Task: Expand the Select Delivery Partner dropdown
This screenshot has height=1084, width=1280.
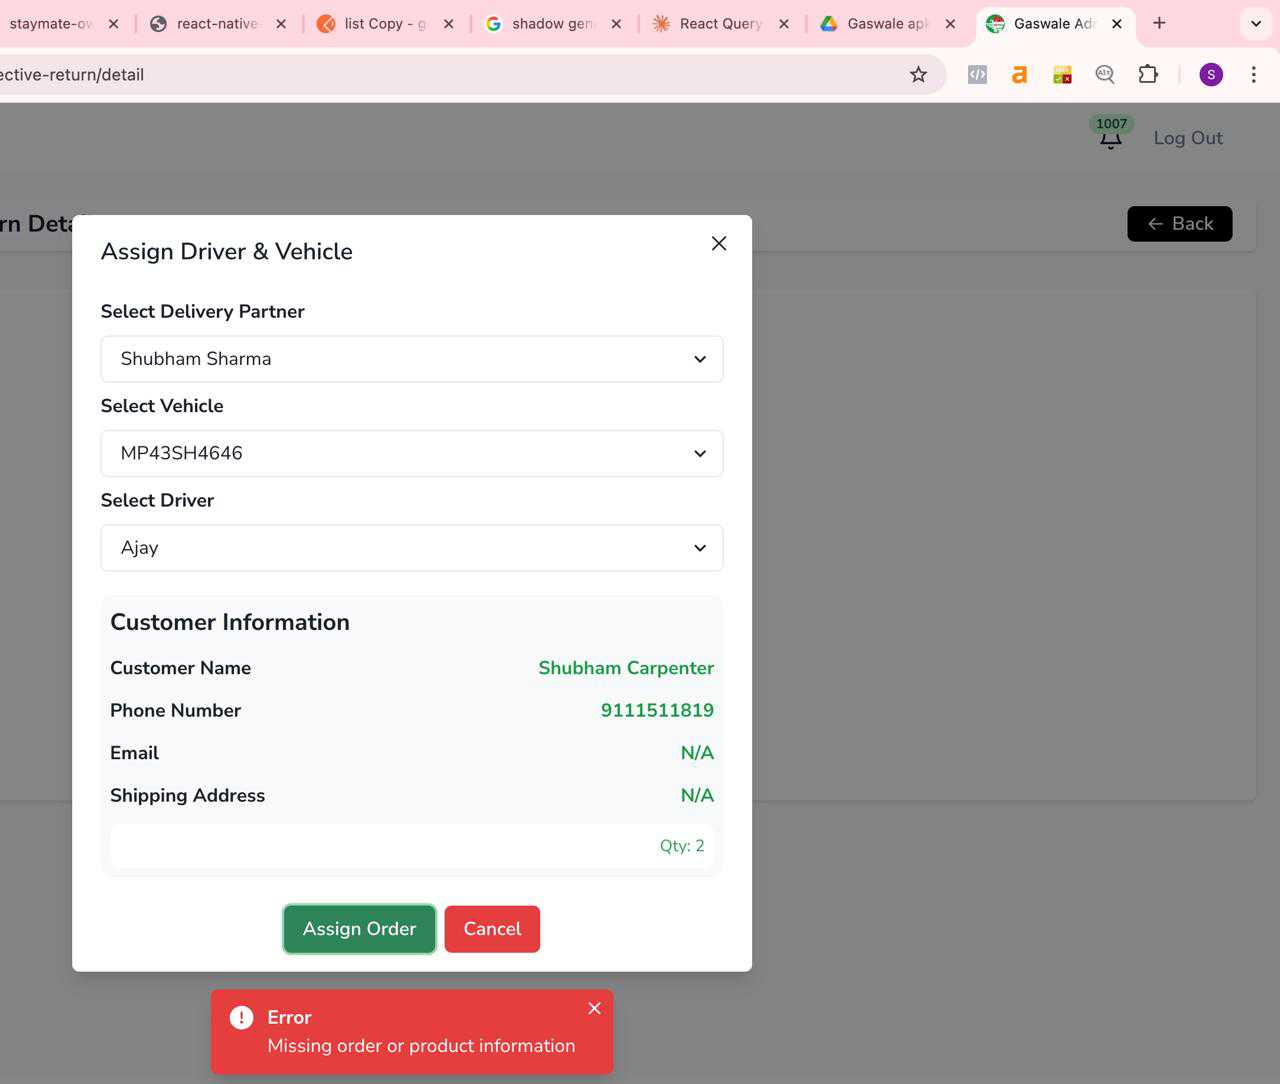Action: point(411,359)
